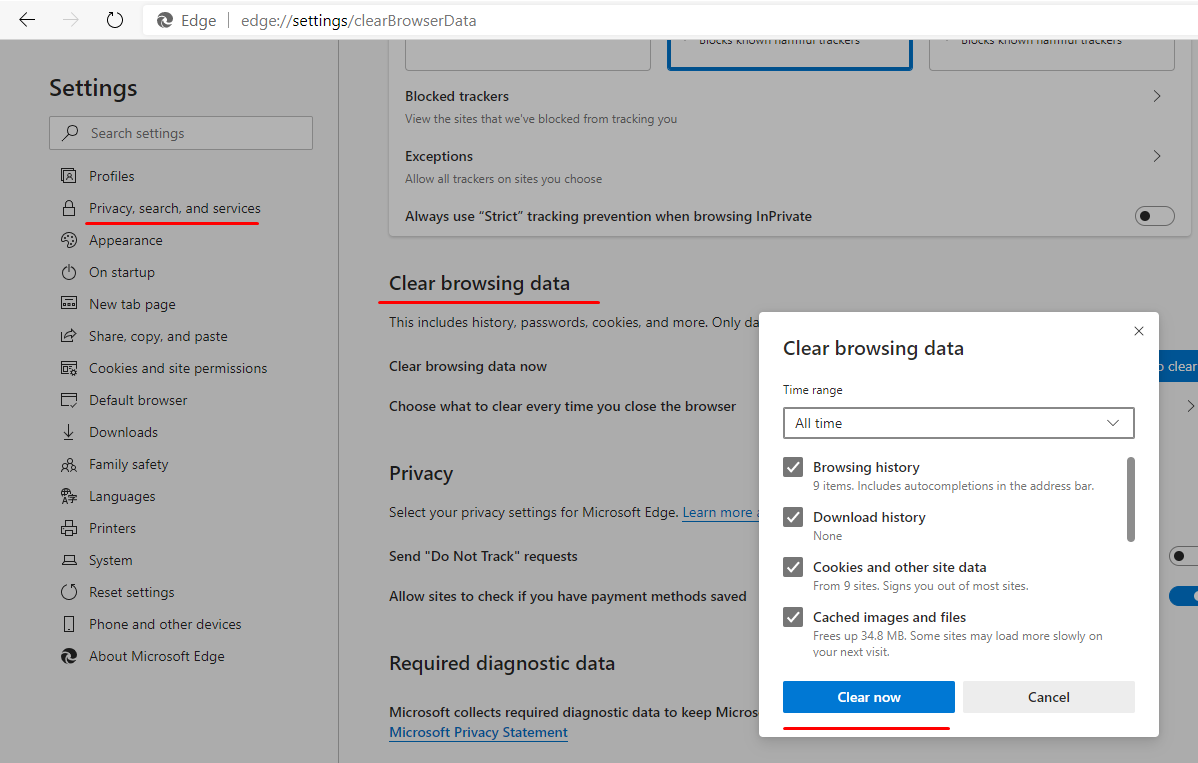Screen dimensions: 1198x763
Task: Uncheck the Download history checkbox
Action: coord(793,517)
